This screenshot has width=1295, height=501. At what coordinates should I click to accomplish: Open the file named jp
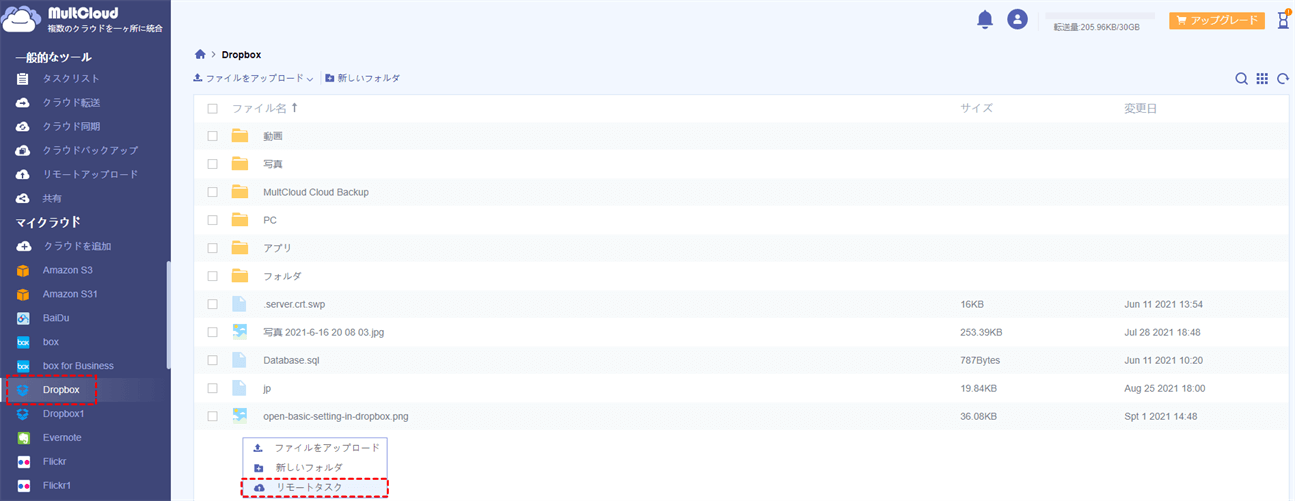(268, 388)
